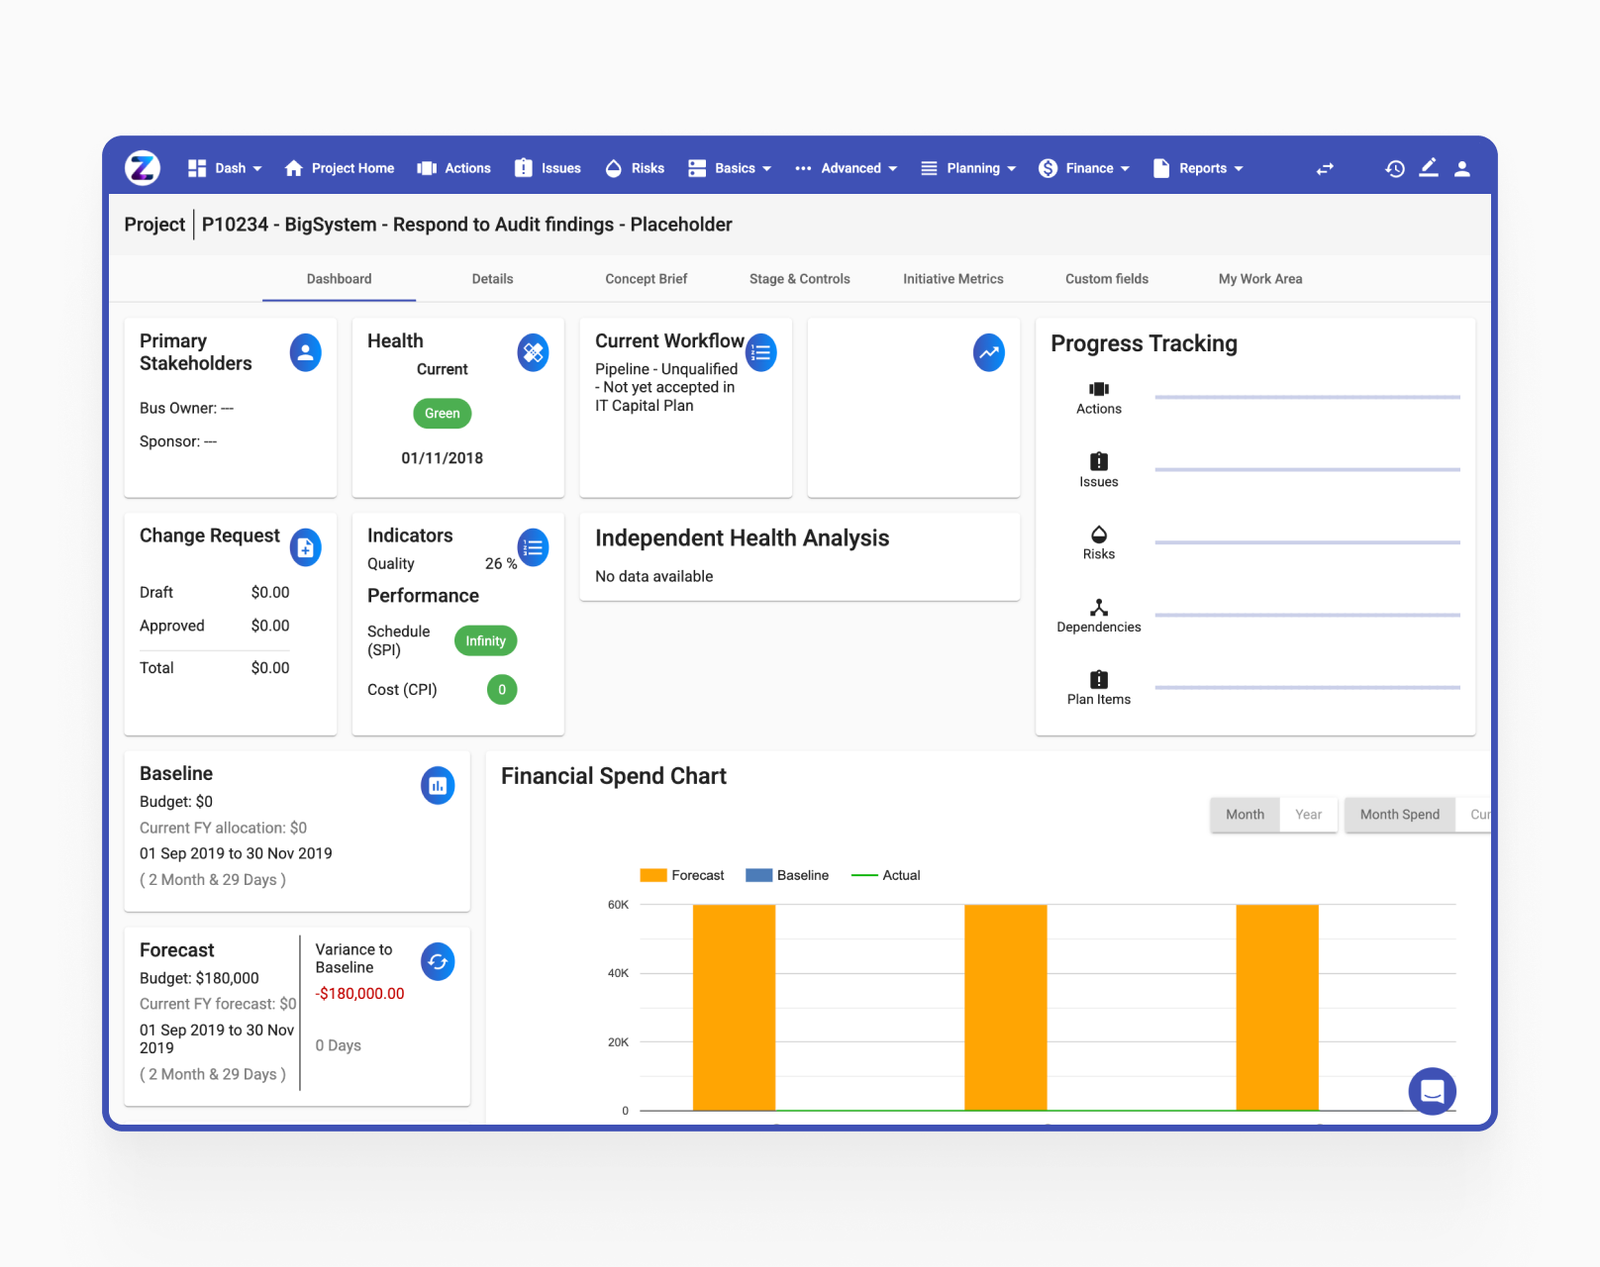Screen dimensions: 1600x1267
Task: Click the trend chart icon card
Action: coord(988,353)
